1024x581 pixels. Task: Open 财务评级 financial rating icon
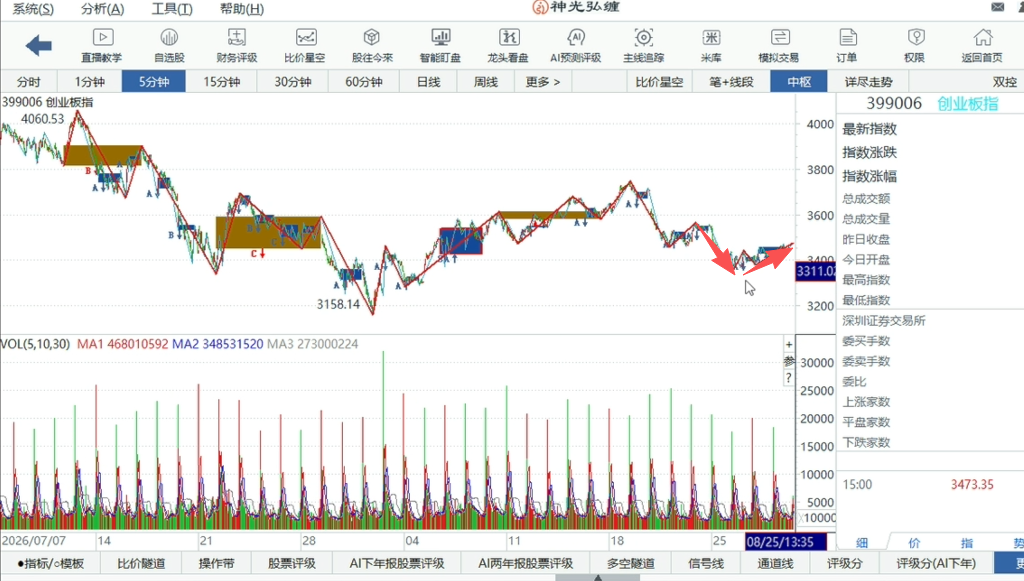click(x=236, y=46)
